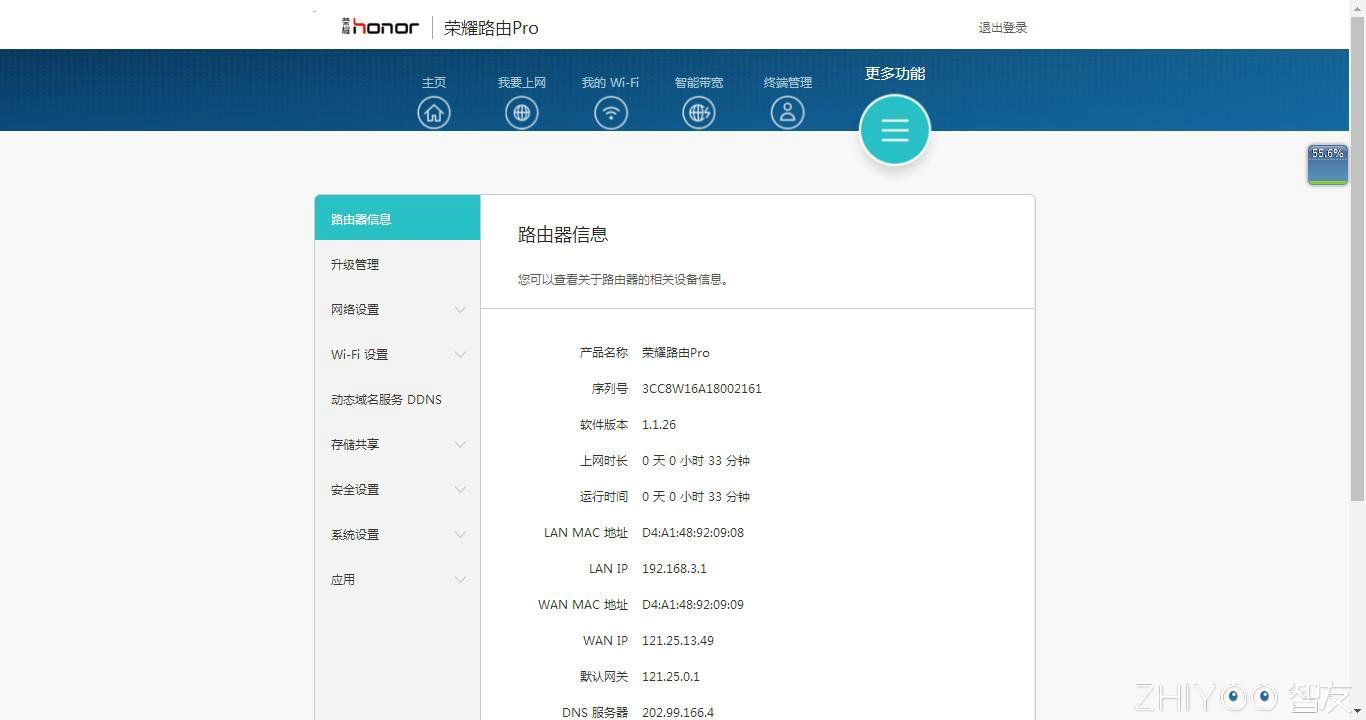Click the 产品名称 value 荣耀路由Pro

(676, 353)
